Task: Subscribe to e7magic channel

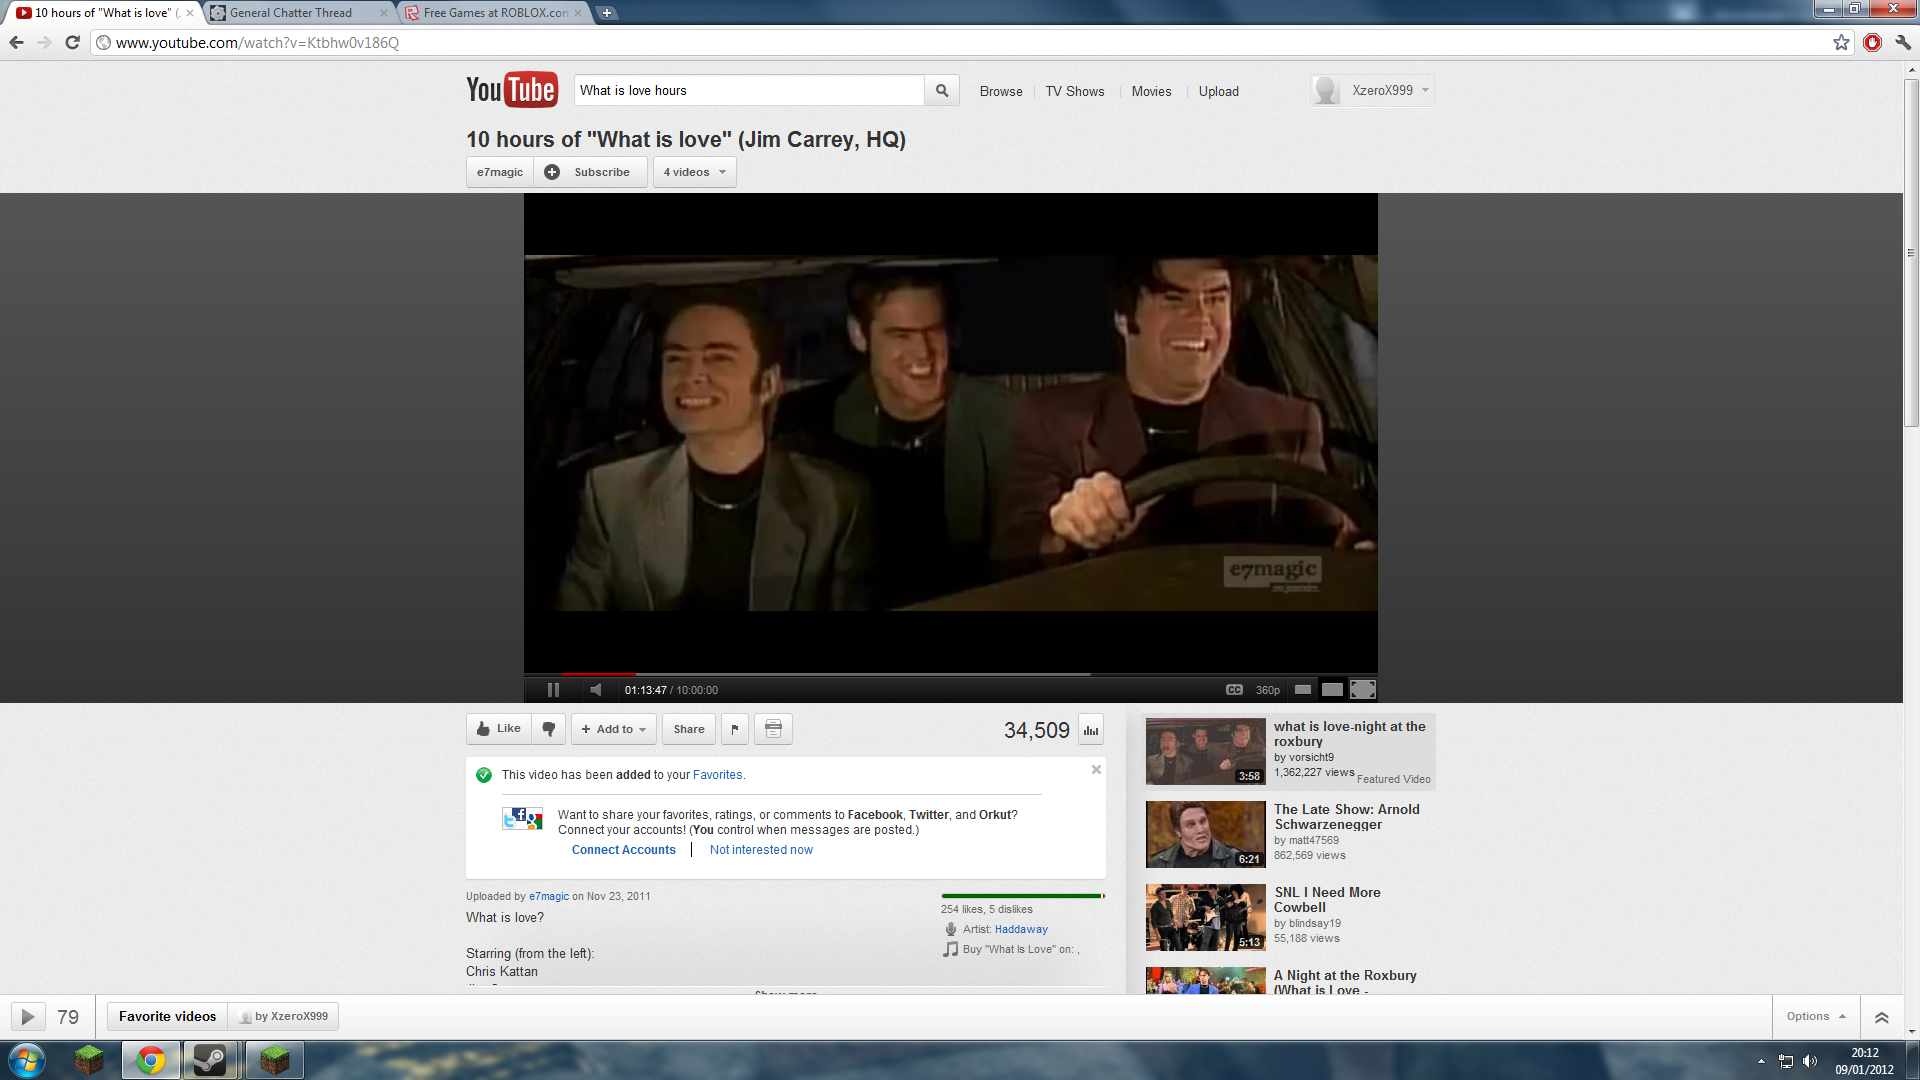Action: (591, 172)
